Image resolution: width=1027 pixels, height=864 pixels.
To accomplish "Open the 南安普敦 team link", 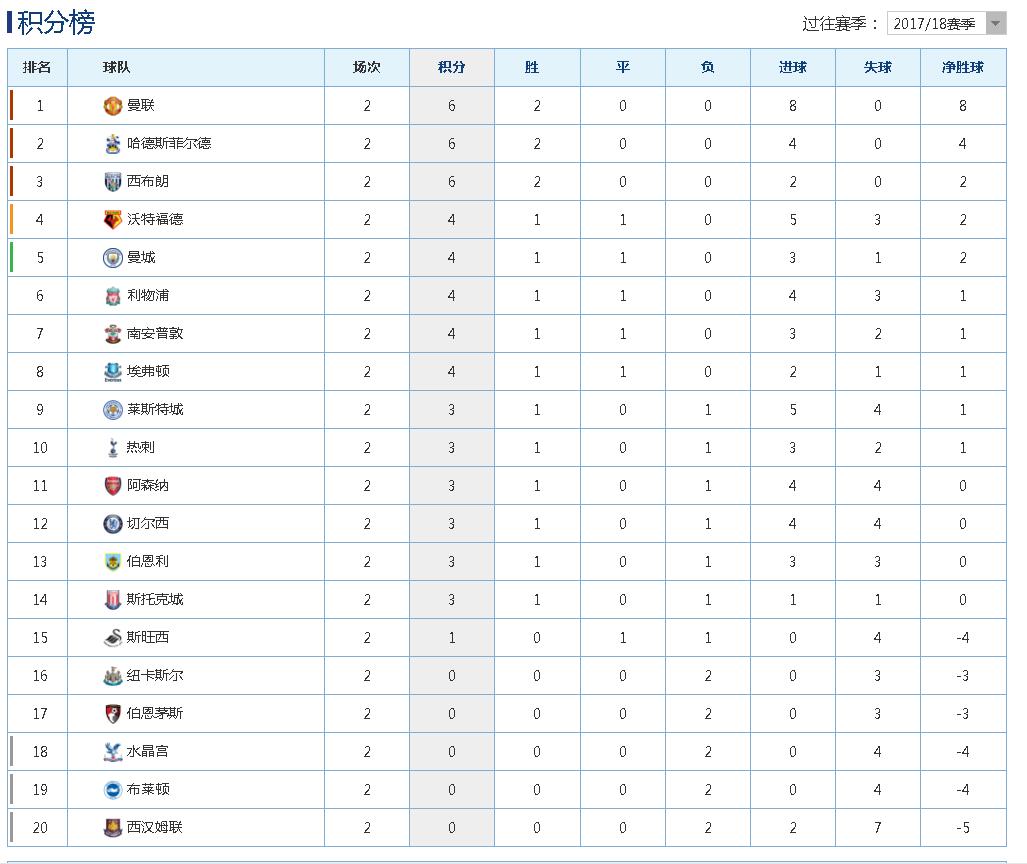I will (x=155, y=334).
